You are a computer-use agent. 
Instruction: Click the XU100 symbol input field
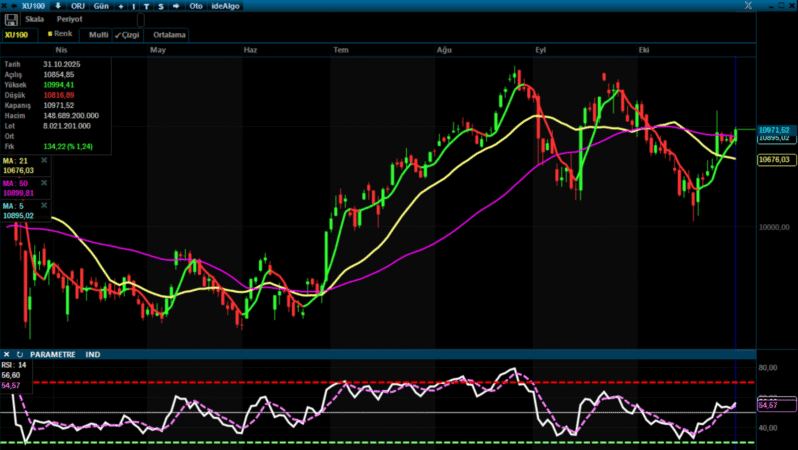[x=19, y=34]
